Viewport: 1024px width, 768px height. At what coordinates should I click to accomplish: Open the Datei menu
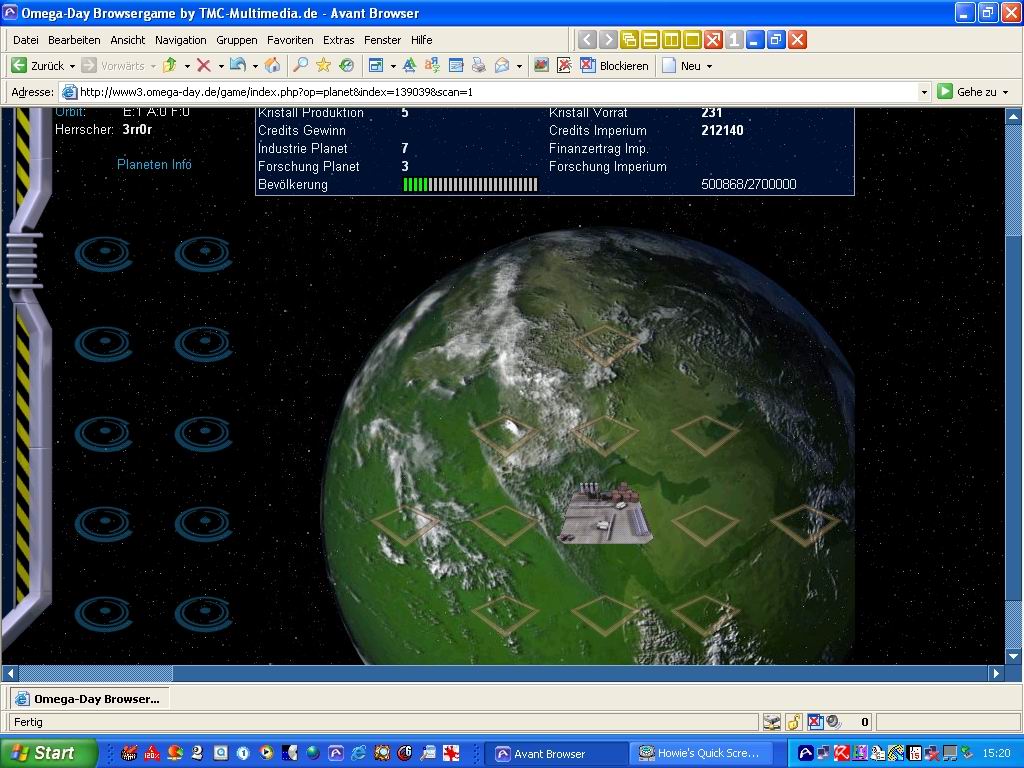25,40
